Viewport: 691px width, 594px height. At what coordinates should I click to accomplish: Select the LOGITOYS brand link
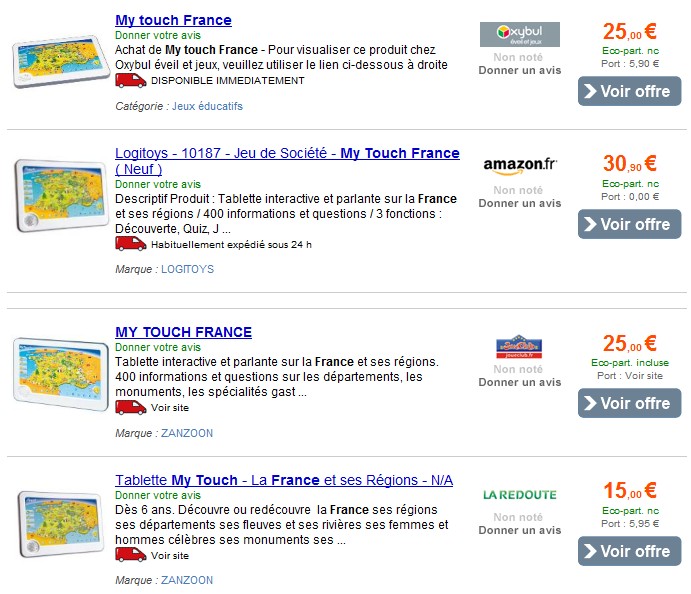coord(187,269)
